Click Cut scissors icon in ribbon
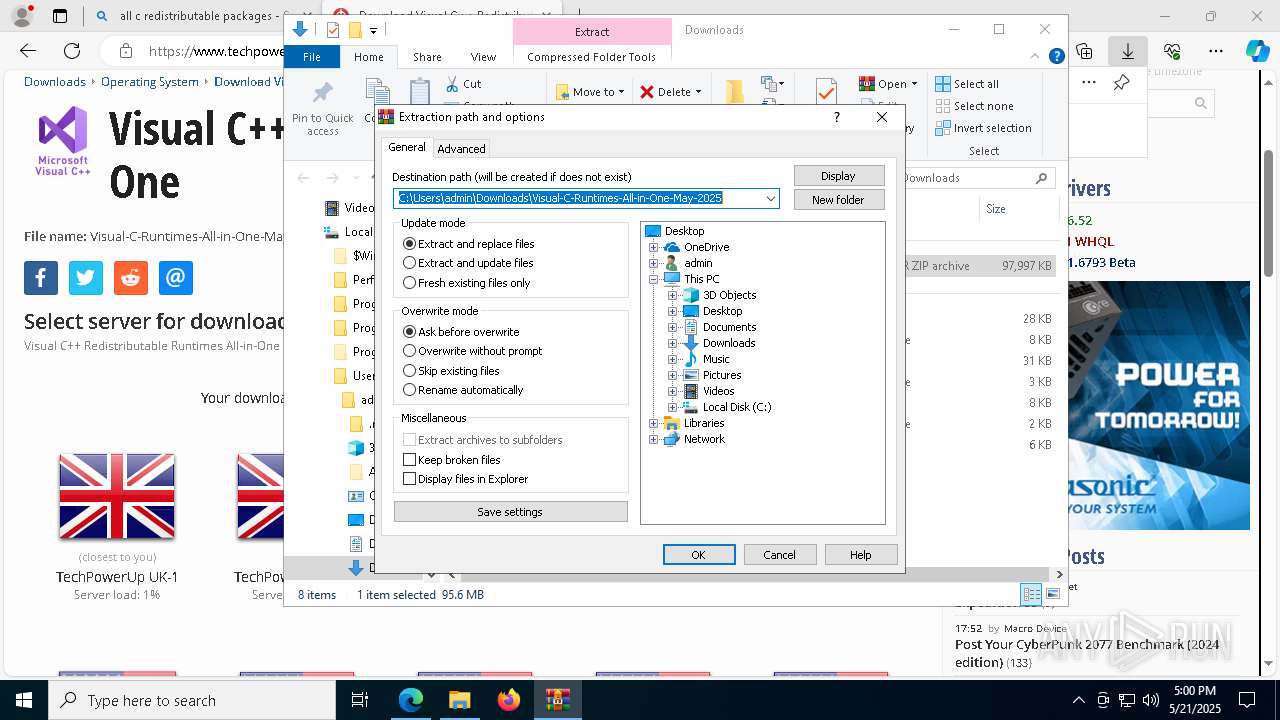Image resolution: width=1280 pixels, height=720 pixels. point(452,84)
